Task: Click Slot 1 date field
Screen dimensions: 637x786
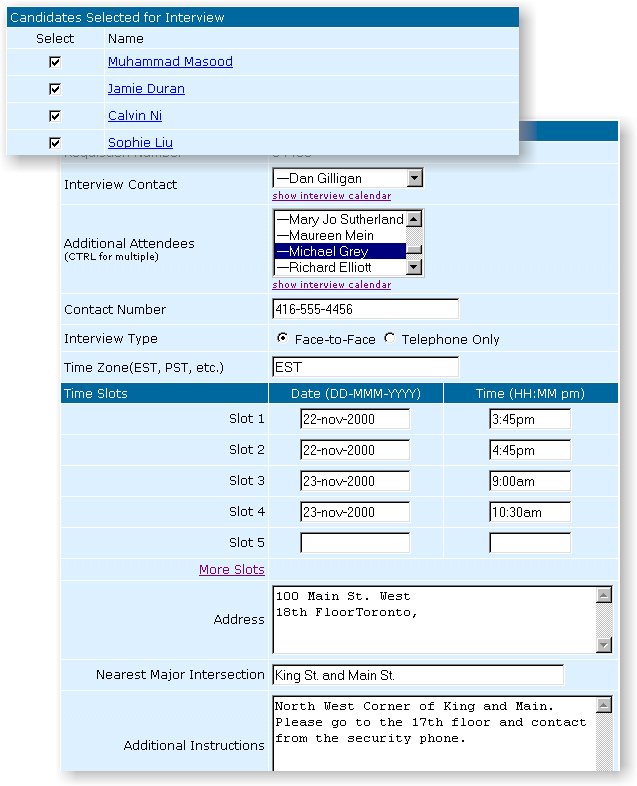Action: [x=355, y=419]
